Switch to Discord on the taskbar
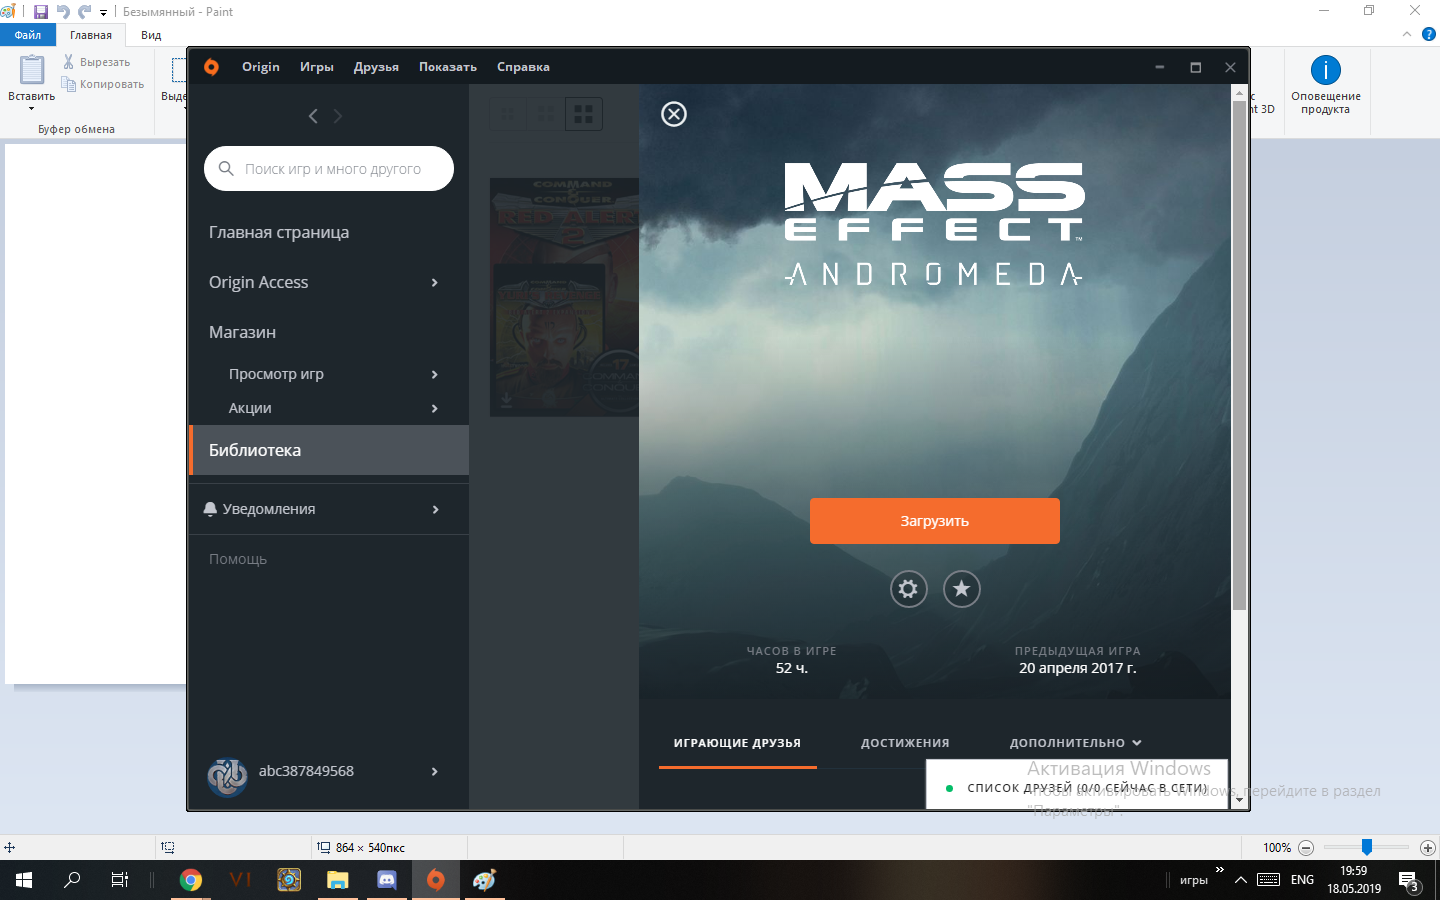 coord(387,880)
